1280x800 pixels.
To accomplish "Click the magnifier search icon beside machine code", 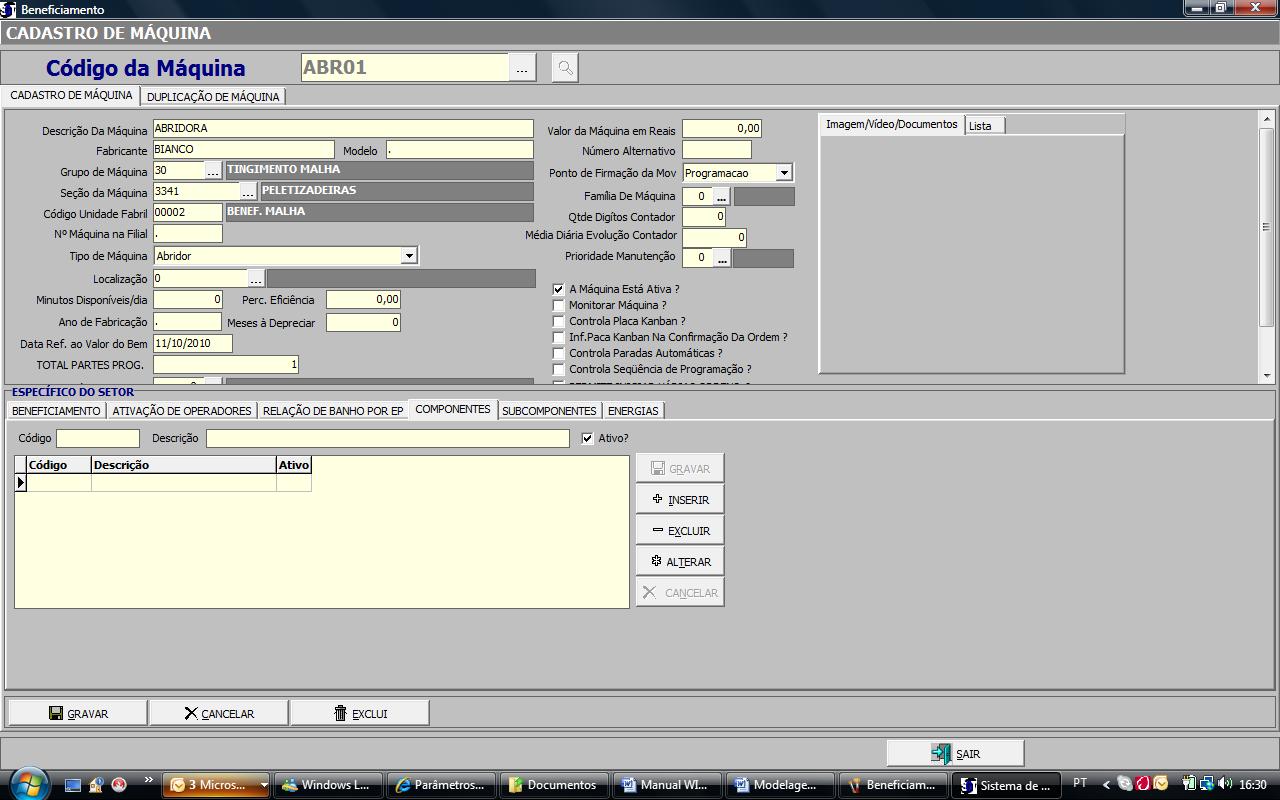I will click(x=565, y=68).
